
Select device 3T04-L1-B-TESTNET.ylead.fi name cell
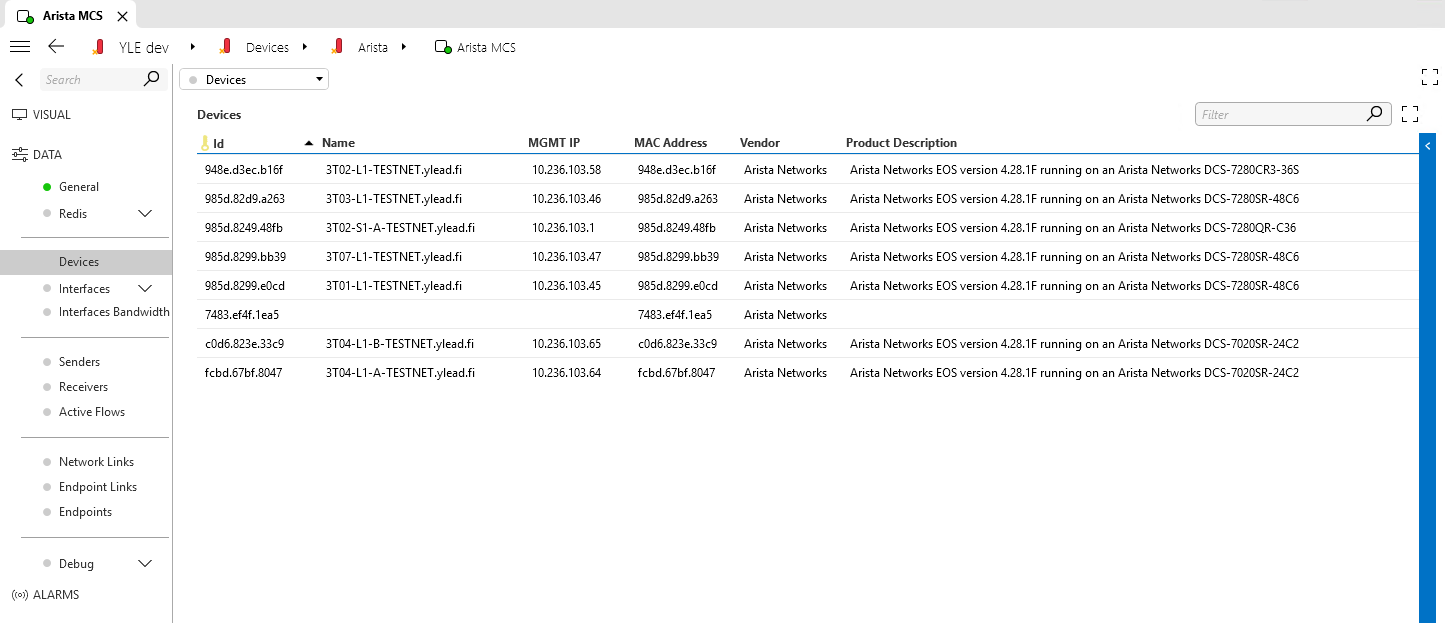[x=400, y=344]
